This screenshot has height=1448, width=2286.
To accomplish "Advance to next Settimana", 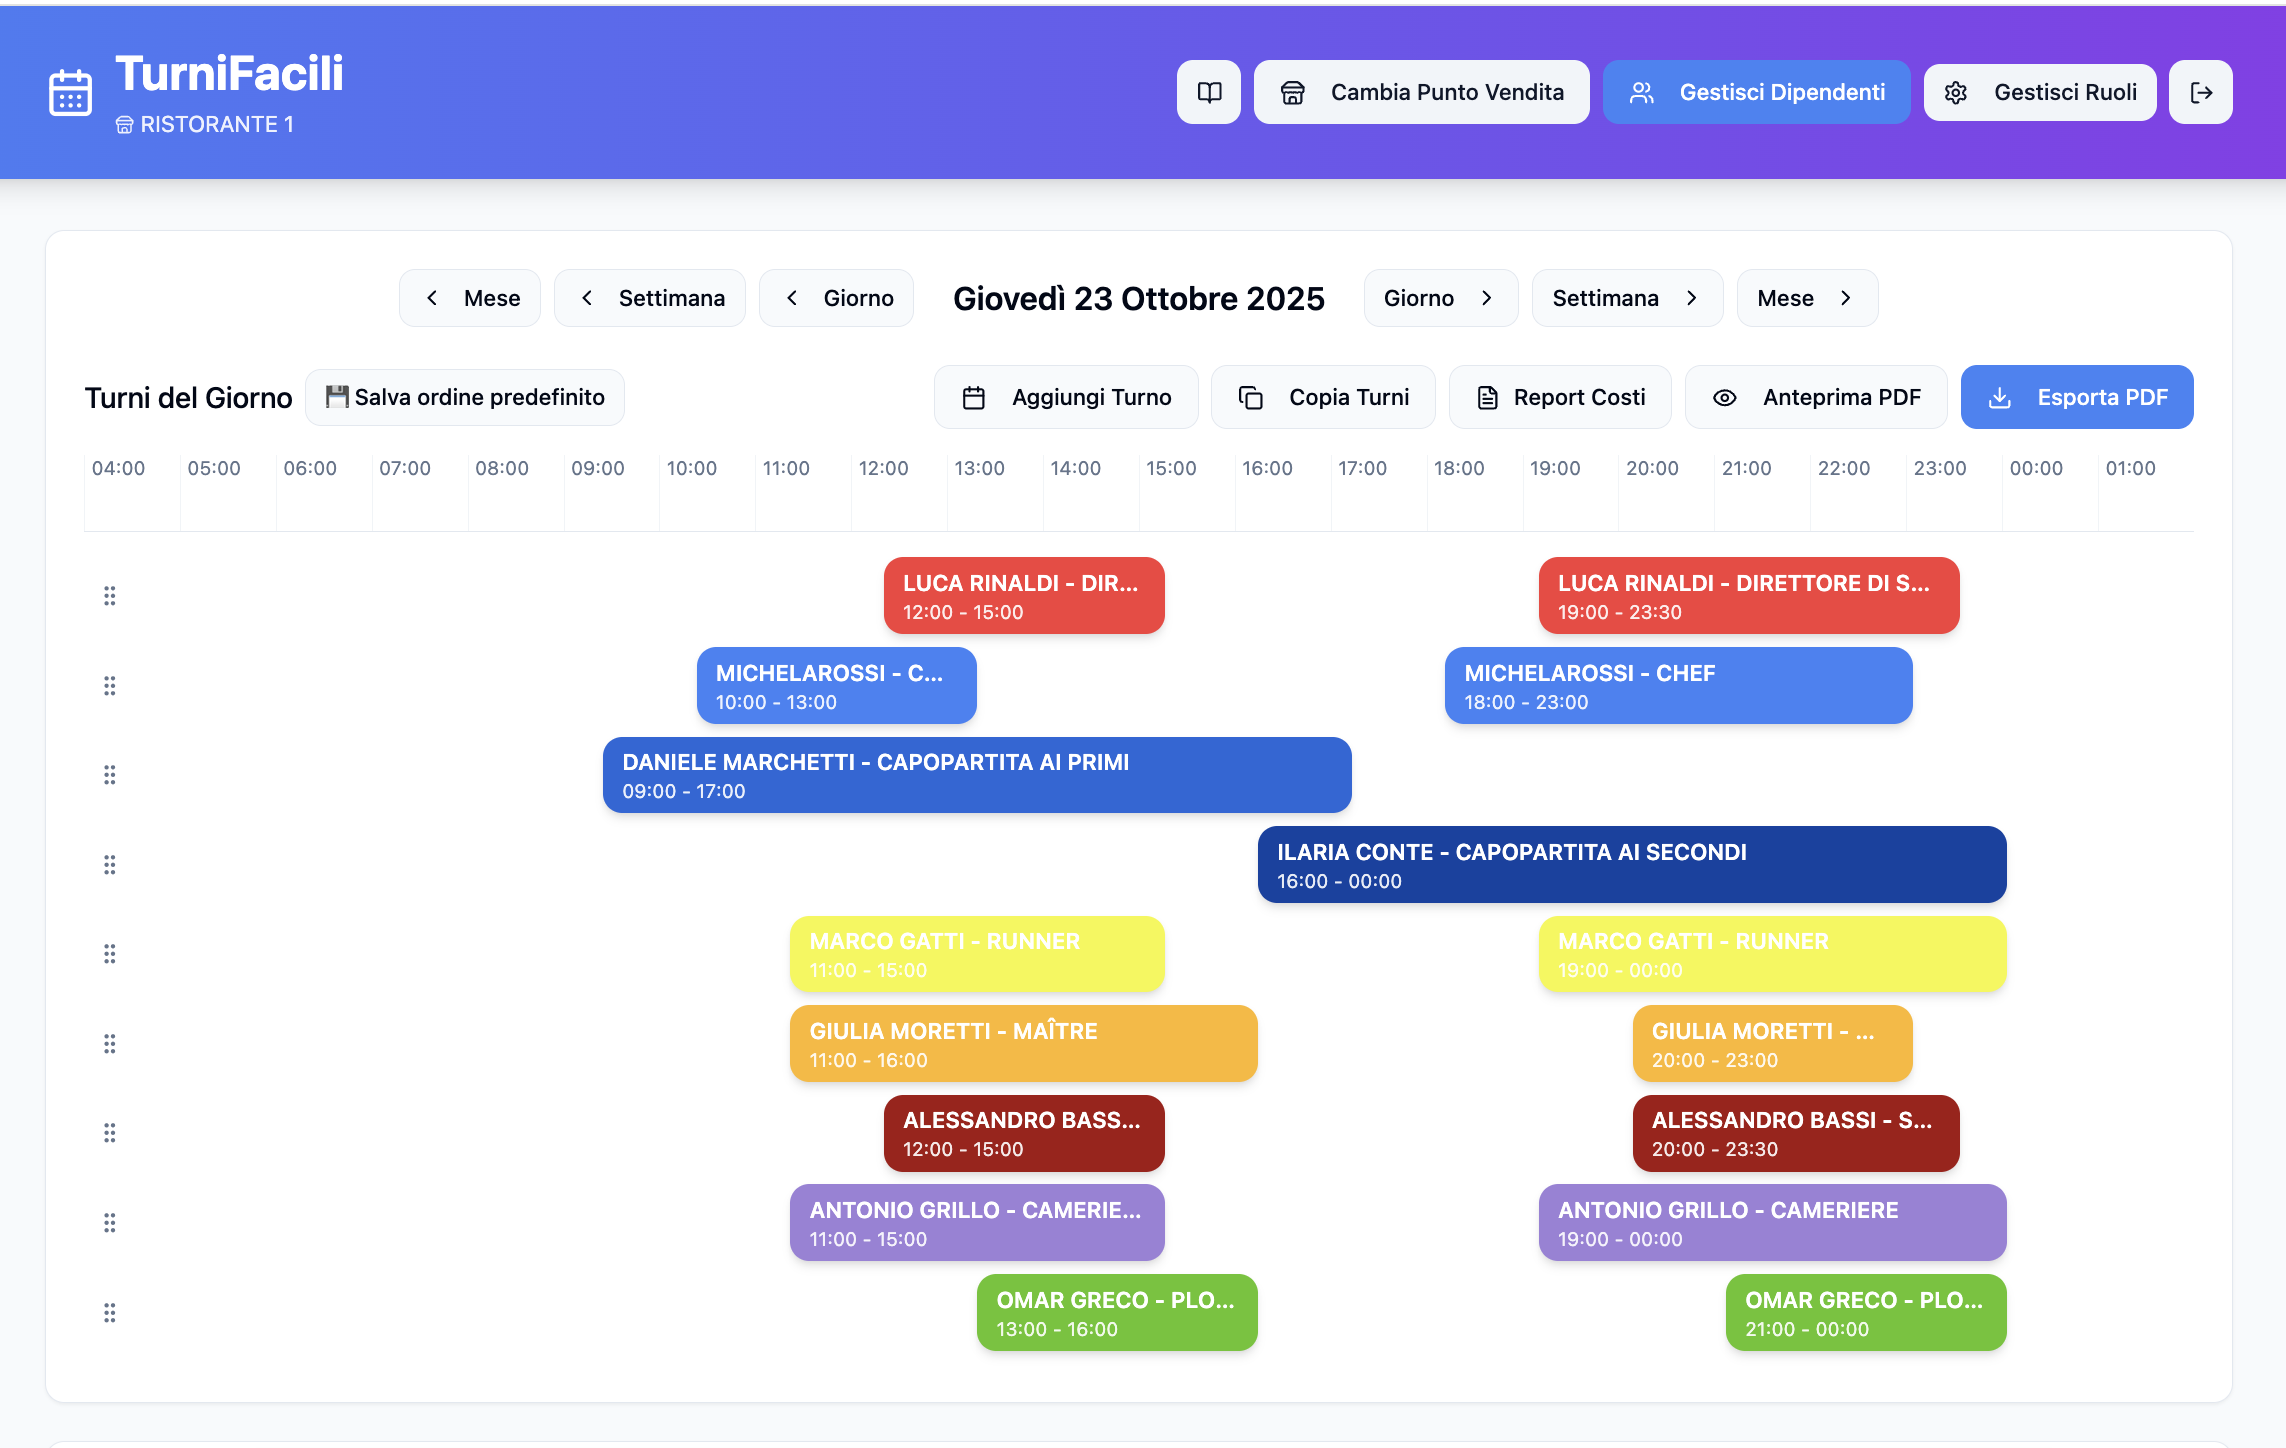I will pyautogui.click(x=1627, y=298).
